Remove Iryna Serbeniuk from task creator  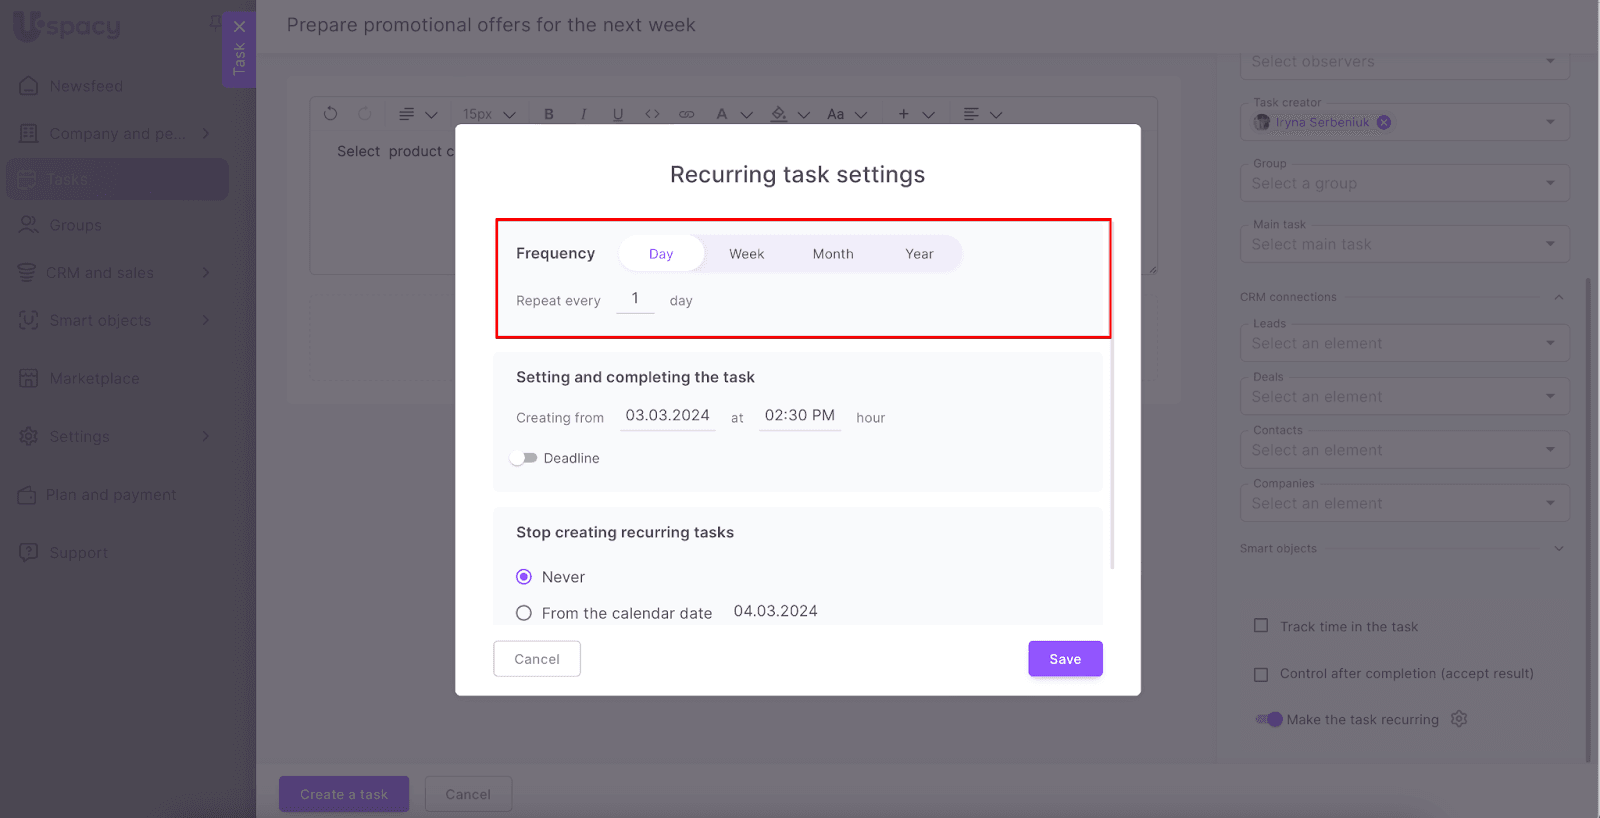(1384, 123)
